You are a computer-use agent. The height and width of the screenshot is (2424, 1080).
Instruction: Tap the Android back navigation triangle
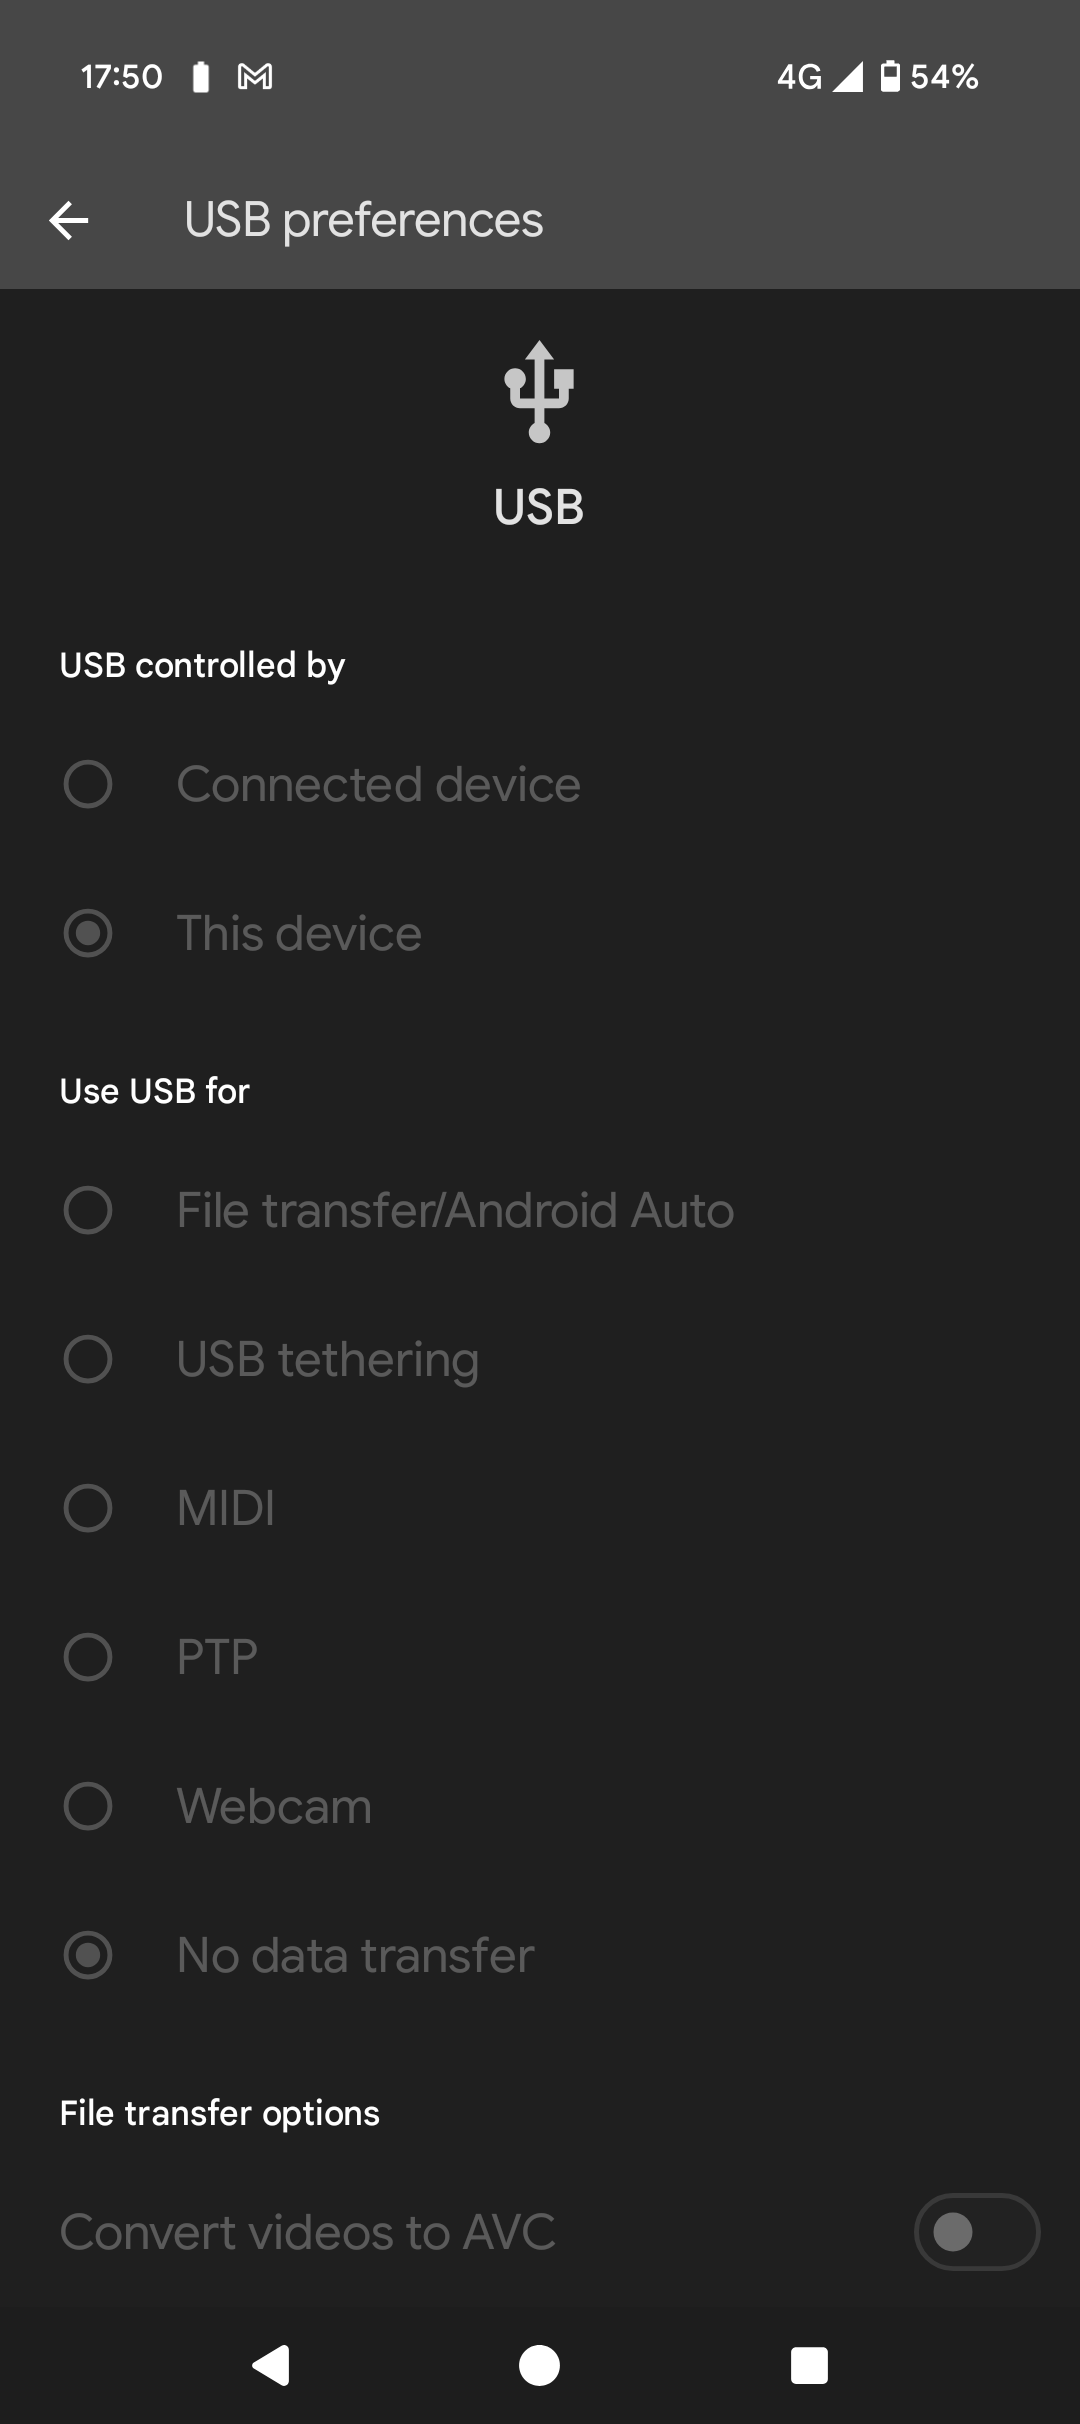(x=271, y=2365)
